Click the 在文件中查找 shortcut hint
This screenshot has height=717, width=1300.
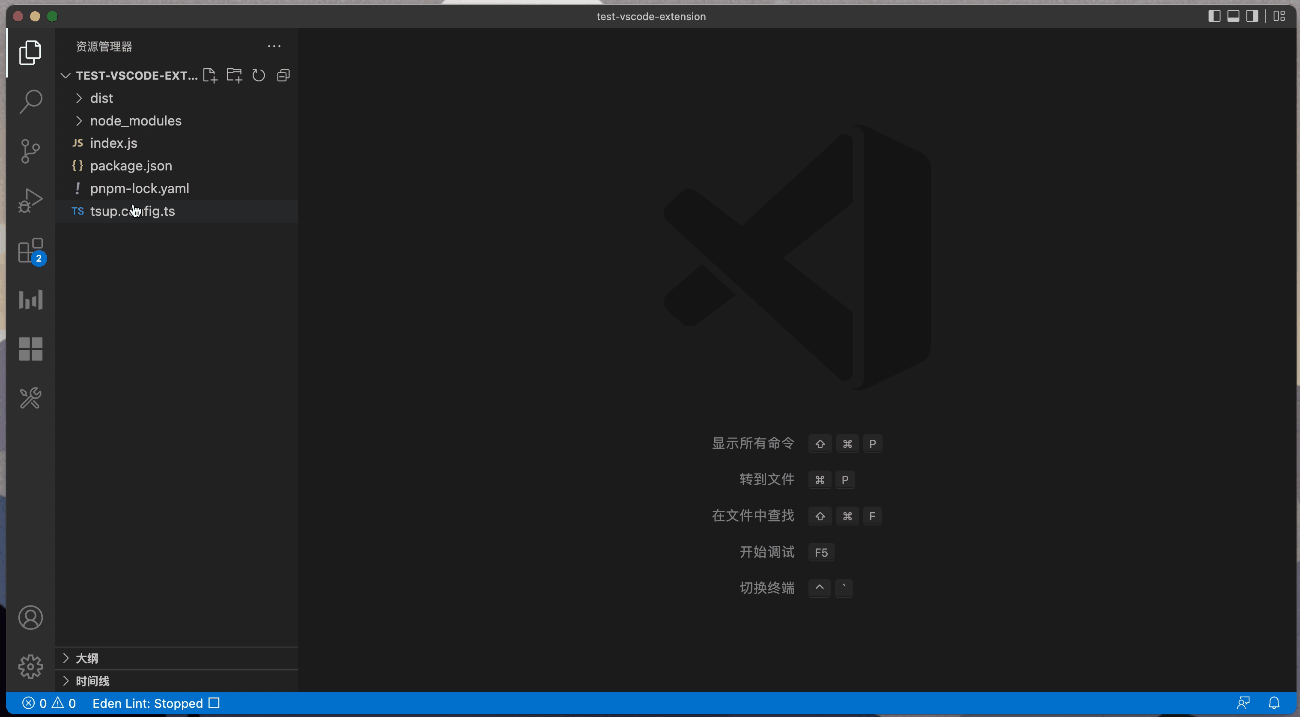tap(753, 516)
